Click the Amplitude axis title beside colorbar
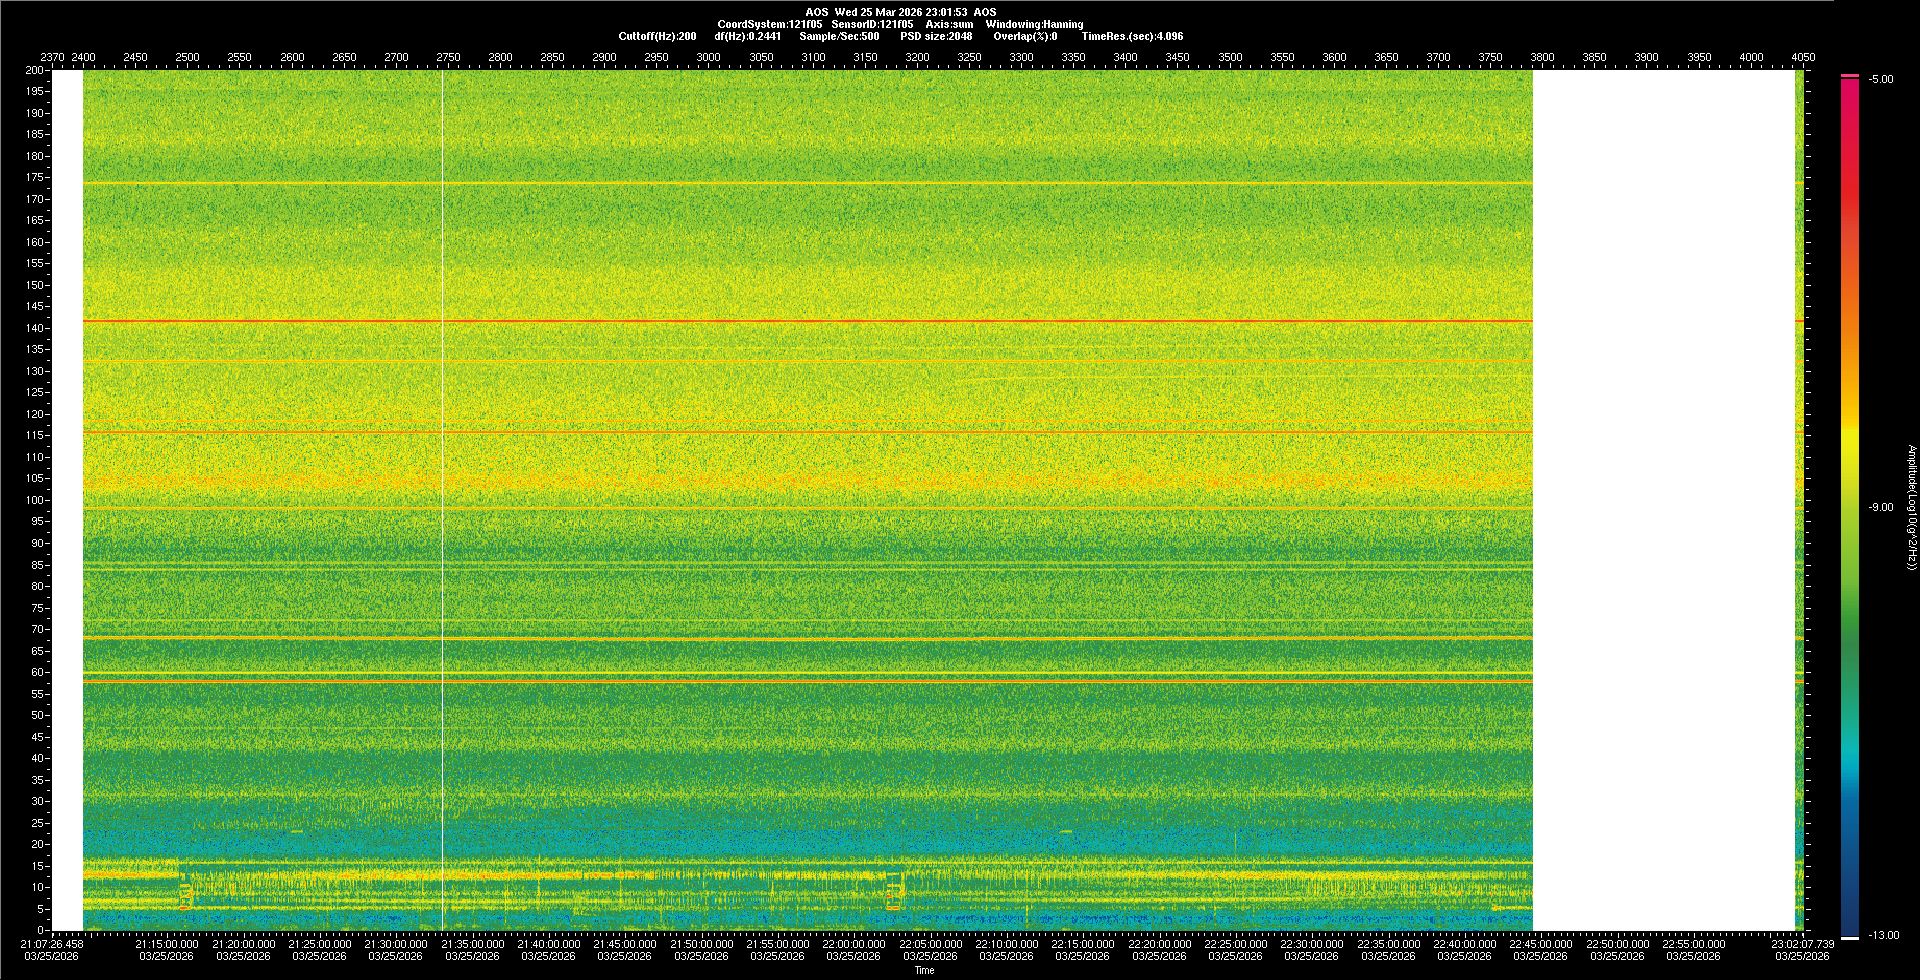 [1911, 507]
